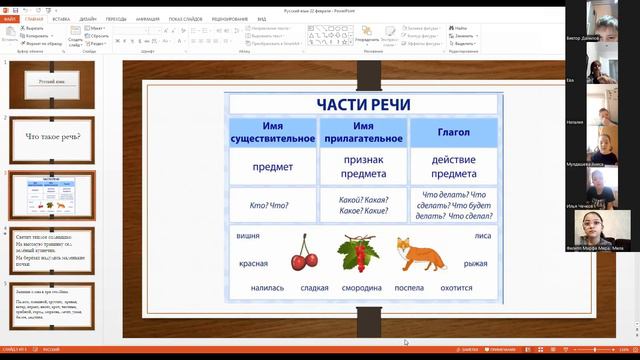Open ПРИМЕЧАНИЯ comments in status bar
The image size is (640, 360).
[500, 350]
